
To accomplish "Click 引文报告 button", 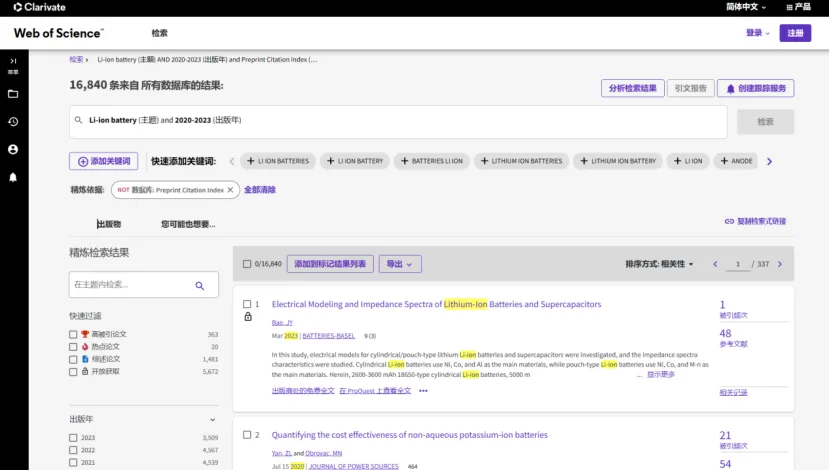I will click(690, 88).
